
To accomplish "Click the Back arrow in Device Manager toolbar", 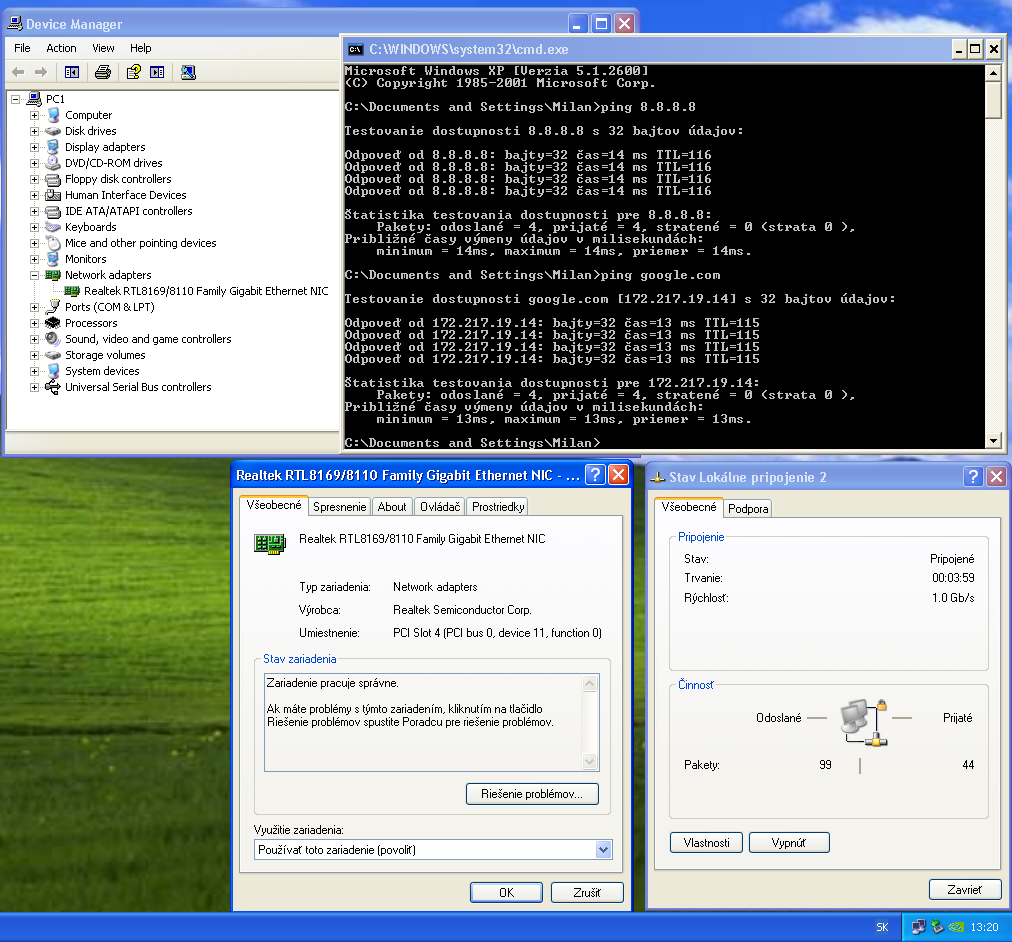I will [x=19, y=72].
